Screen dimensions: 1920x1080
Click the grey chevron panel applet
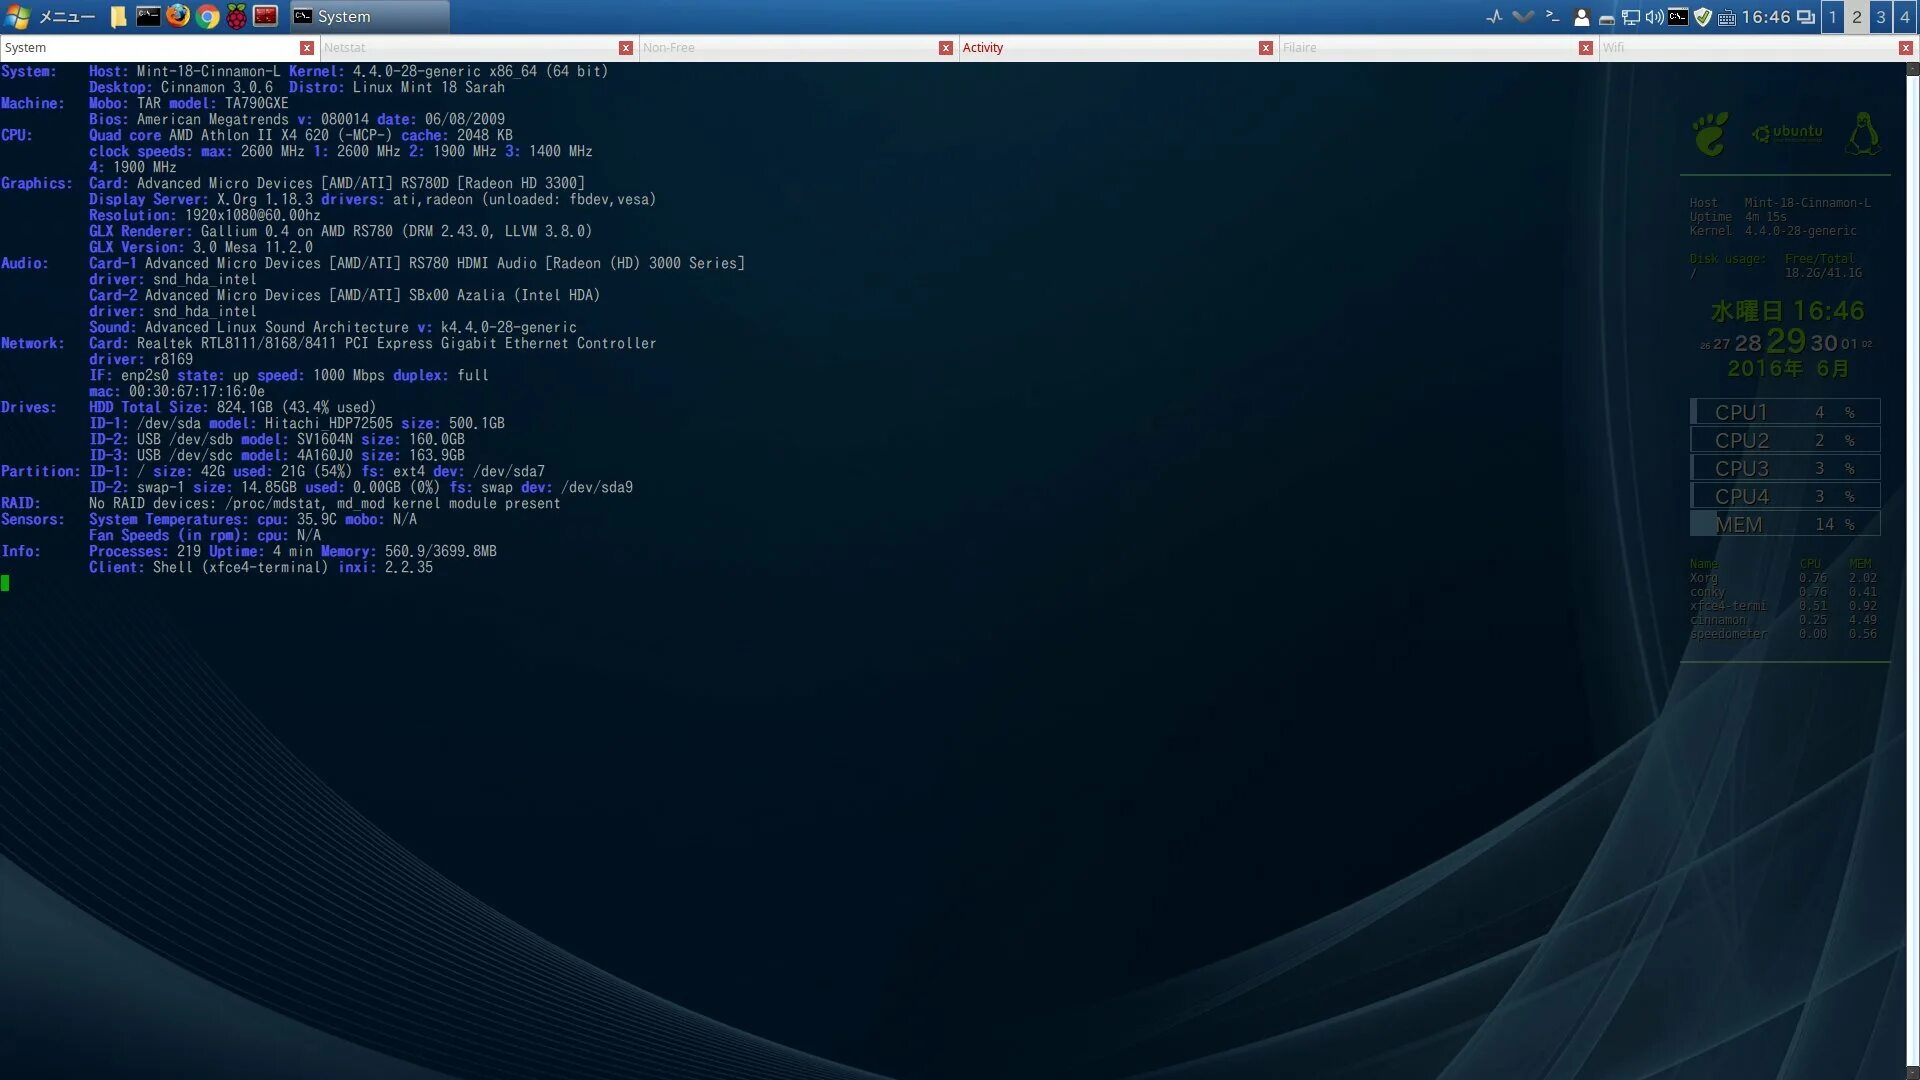(1523, 17)
